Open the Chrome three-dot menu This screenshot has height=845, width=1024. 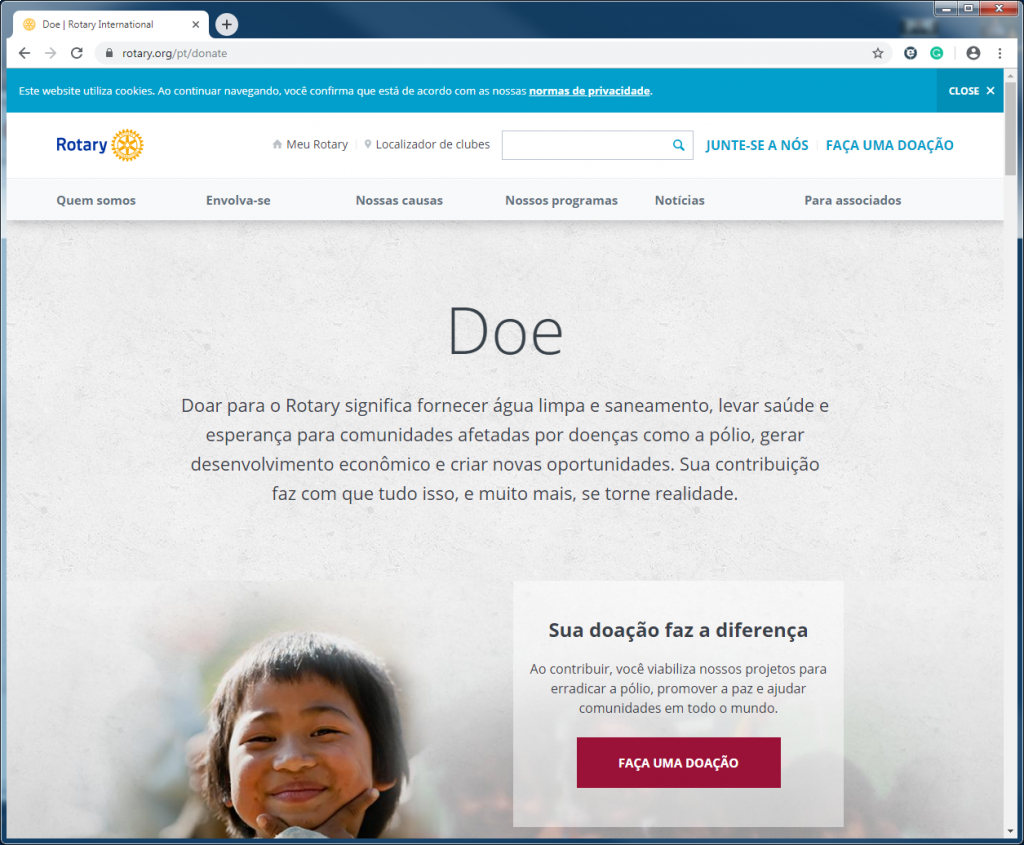click(x=1000, y=53)
